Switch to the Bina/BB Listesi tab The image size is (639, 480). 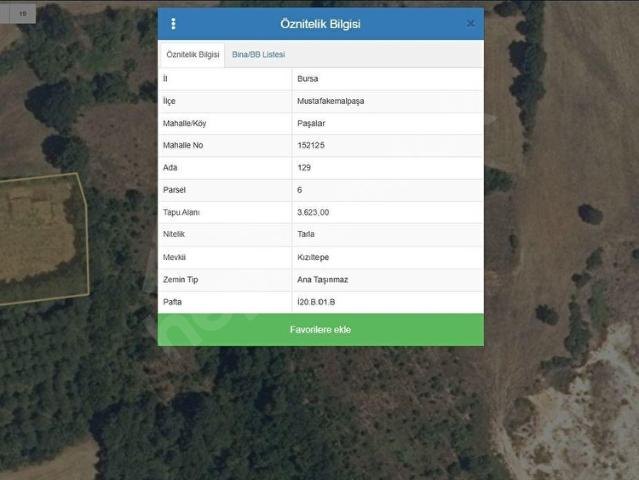pyautogui.click(x=258, y=54)
